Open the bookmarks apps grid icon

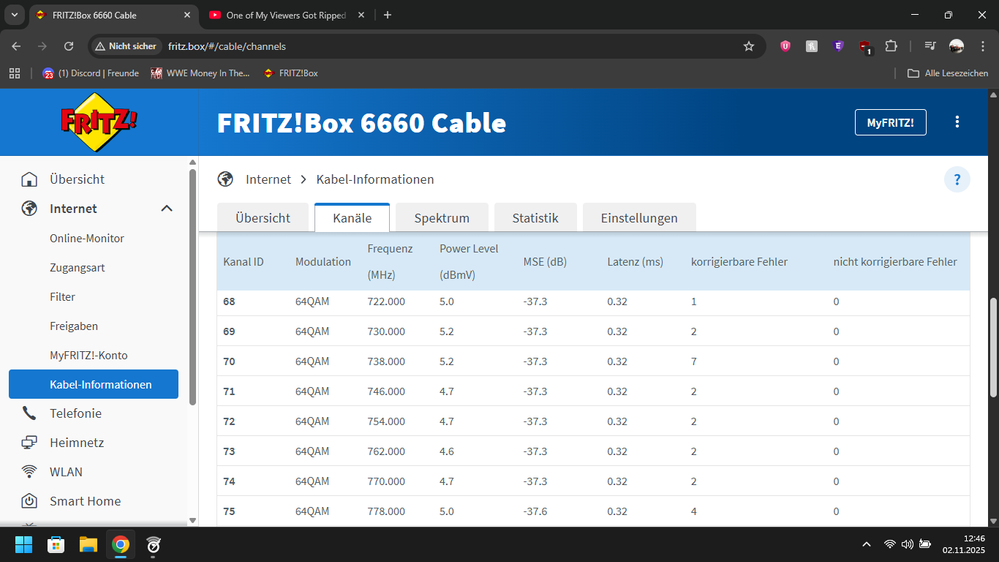click(15, 73)
